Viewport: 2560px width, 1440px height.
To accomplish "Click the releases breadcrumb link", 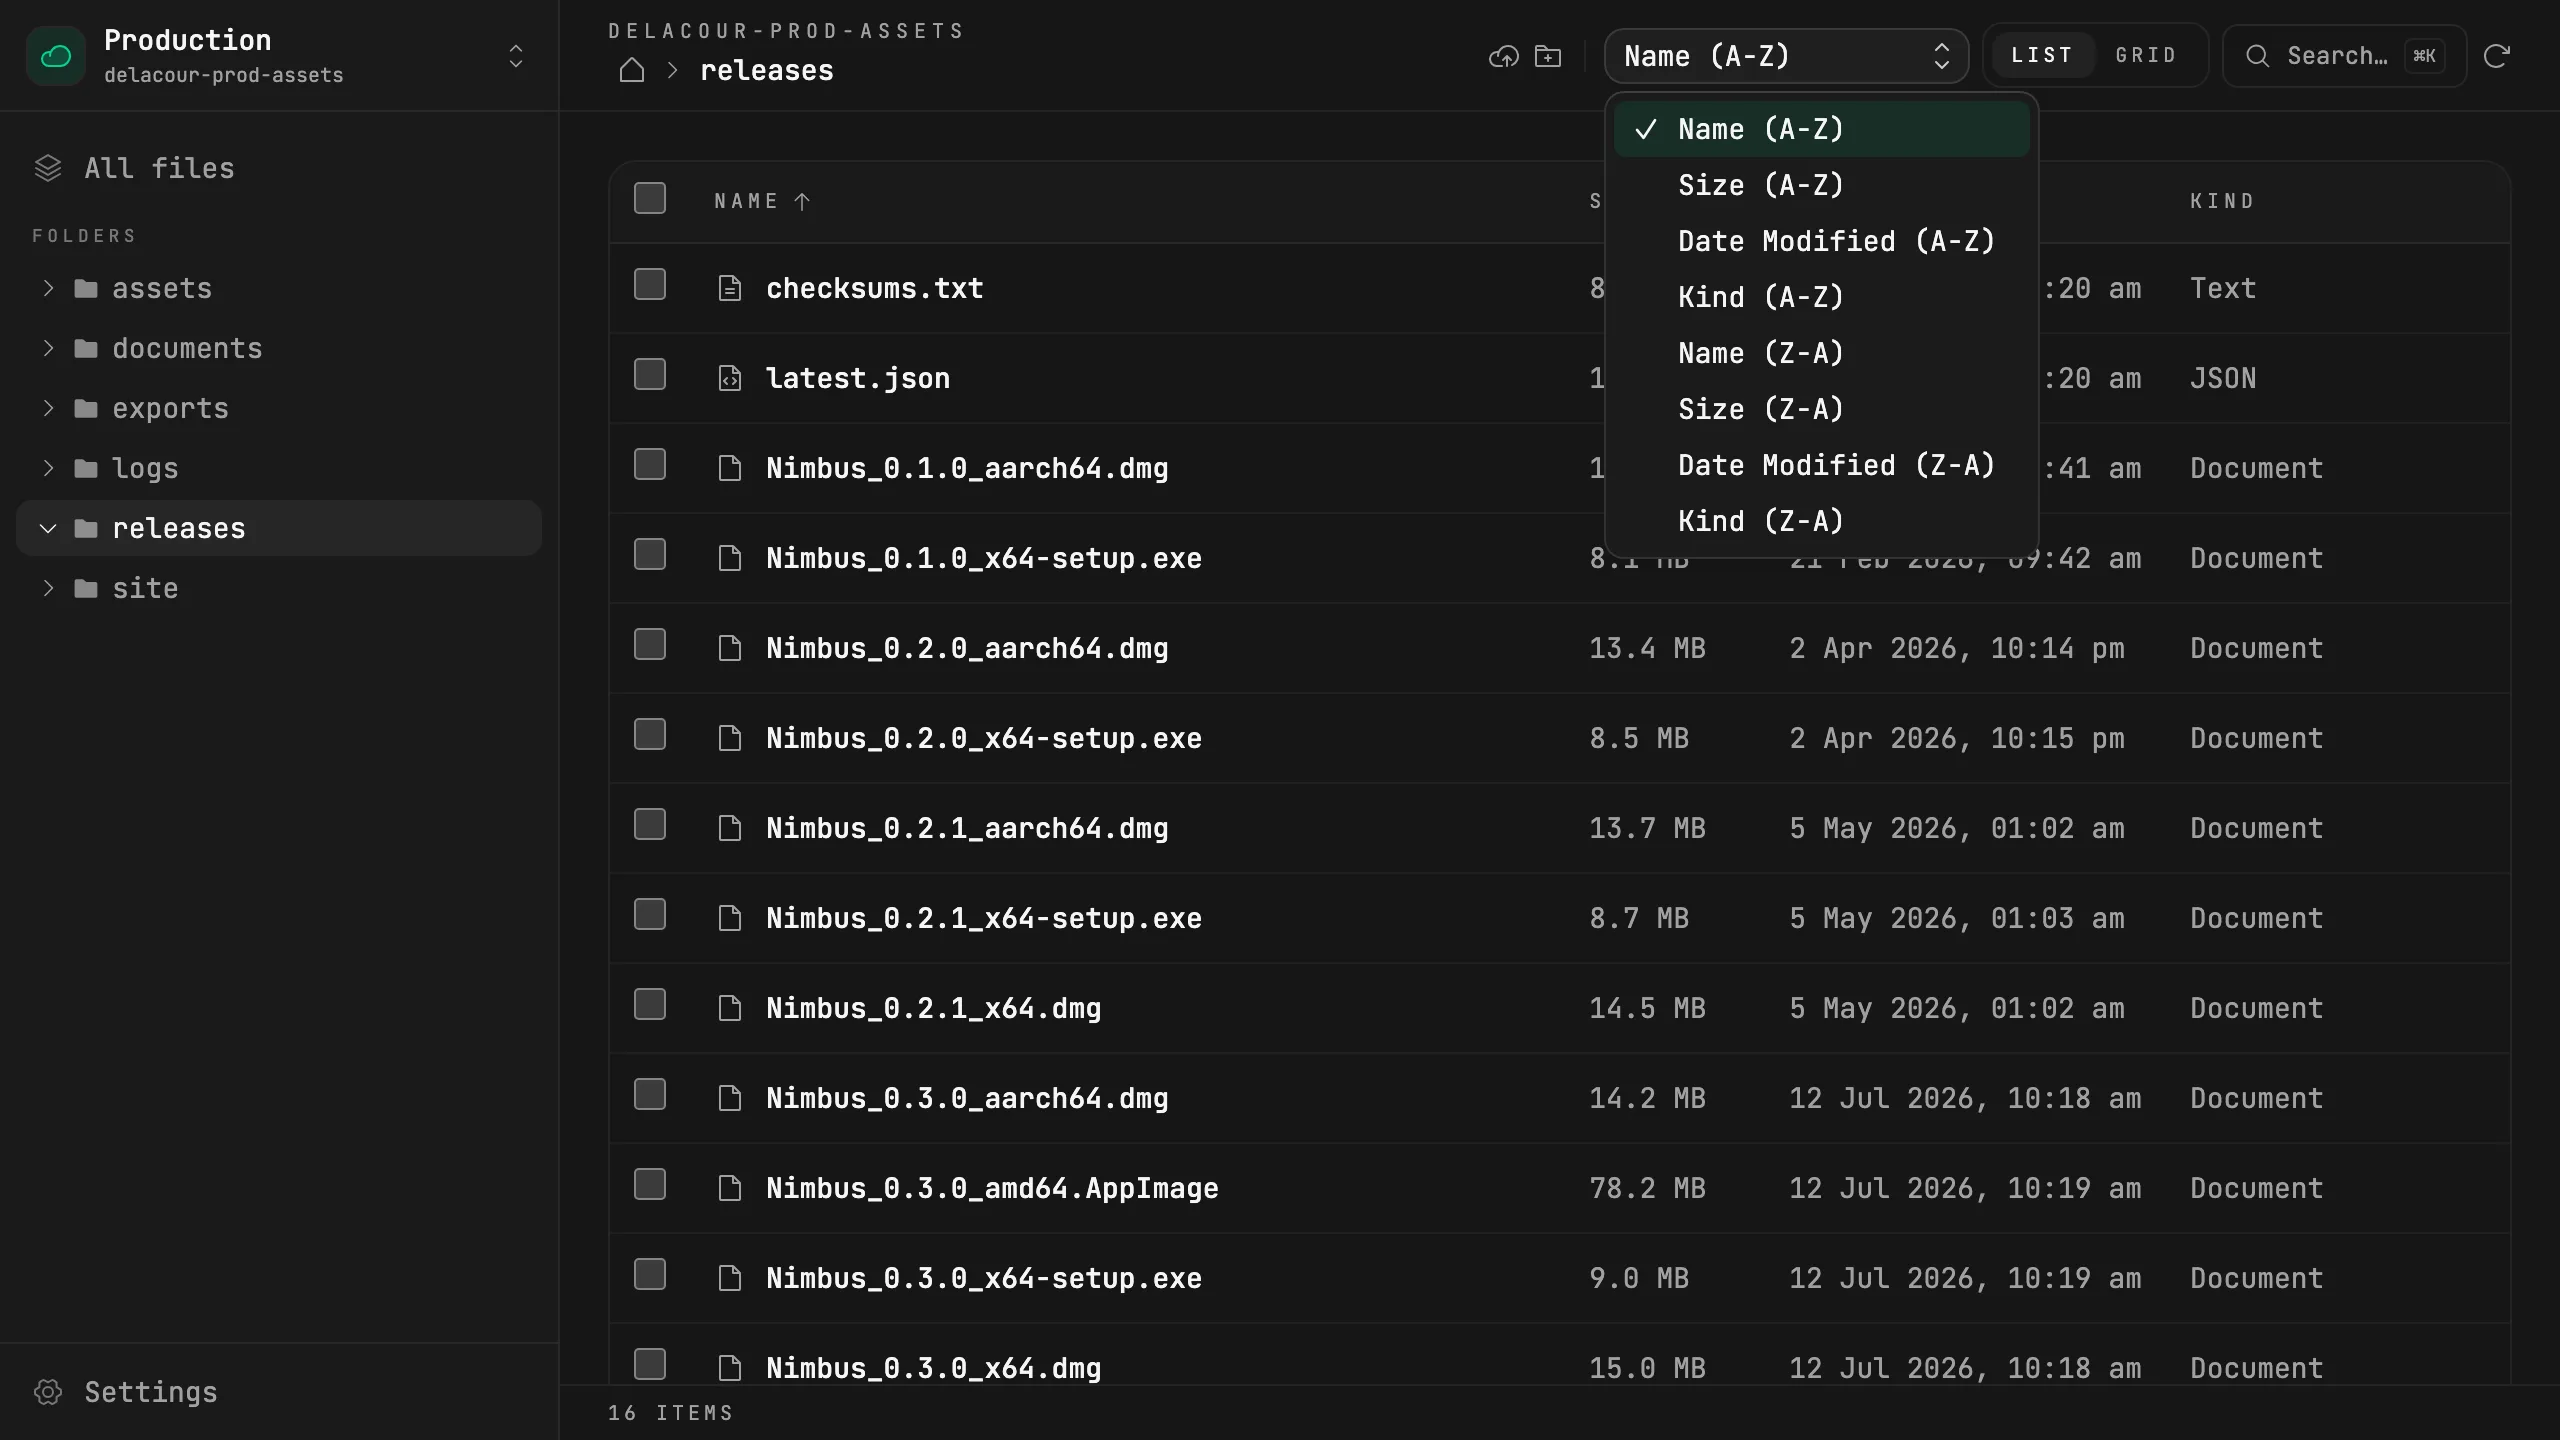I will coord(767,70).
